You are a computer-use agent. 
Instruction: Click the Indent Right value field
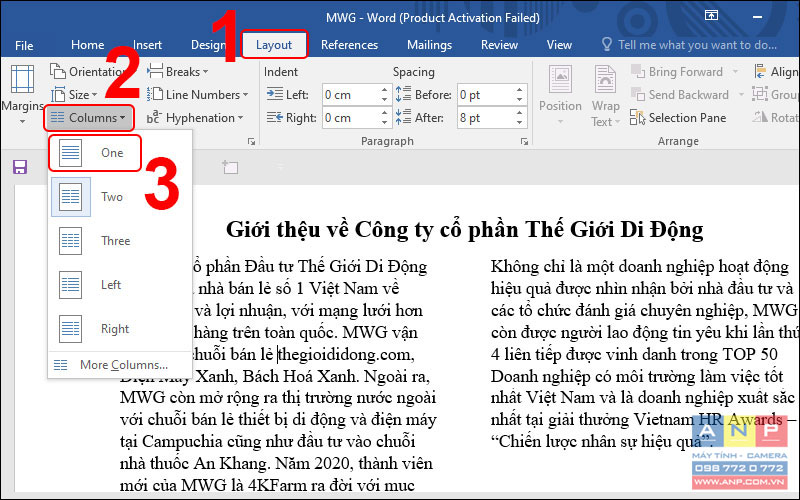[351, 118]
